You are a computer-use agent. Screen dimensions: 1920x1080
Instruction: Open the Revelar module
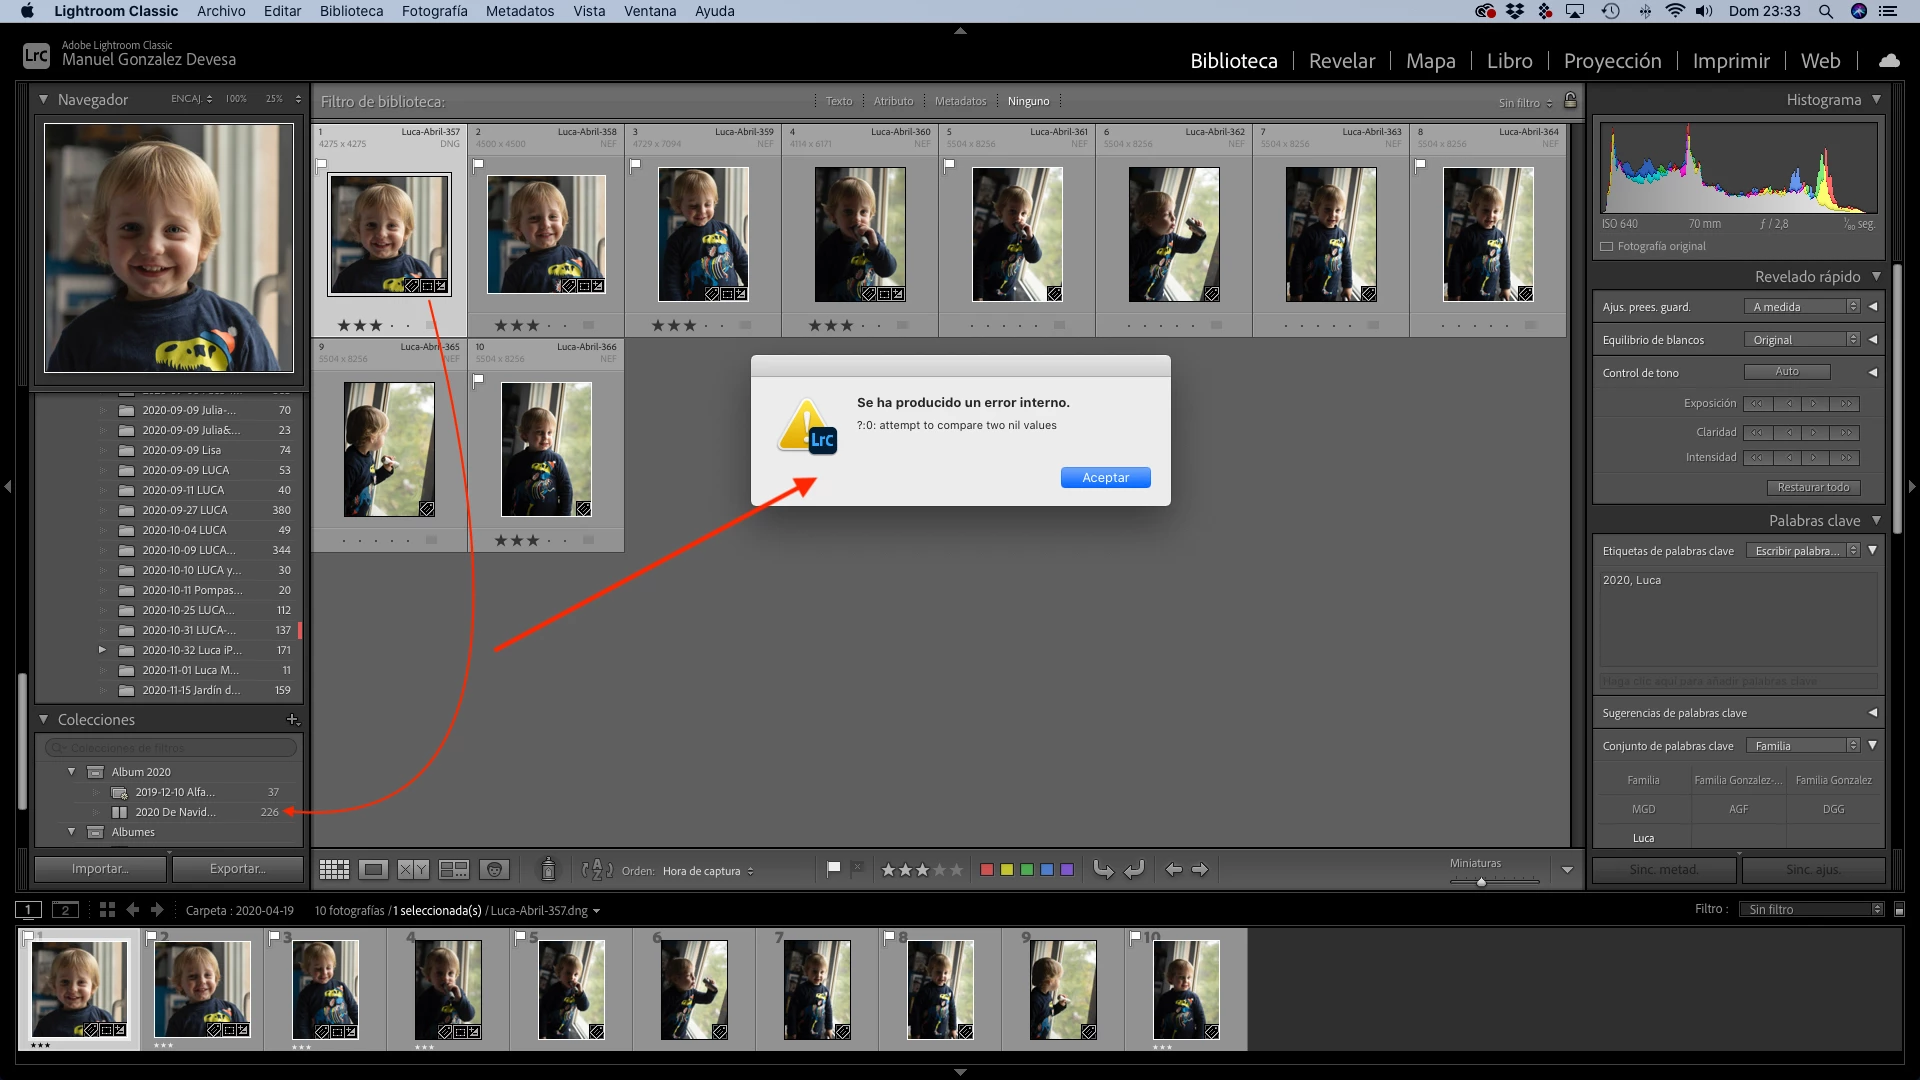click(x=1341, y=61)
